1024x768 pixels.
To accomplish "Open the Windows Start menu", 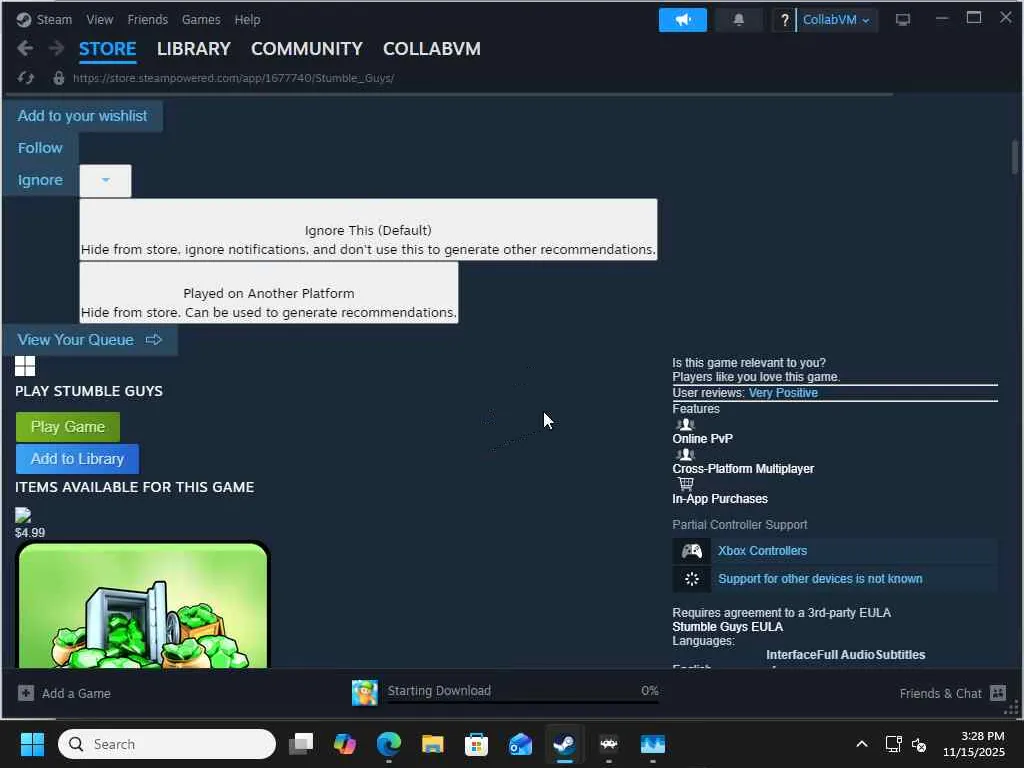I will click(32, 744).
